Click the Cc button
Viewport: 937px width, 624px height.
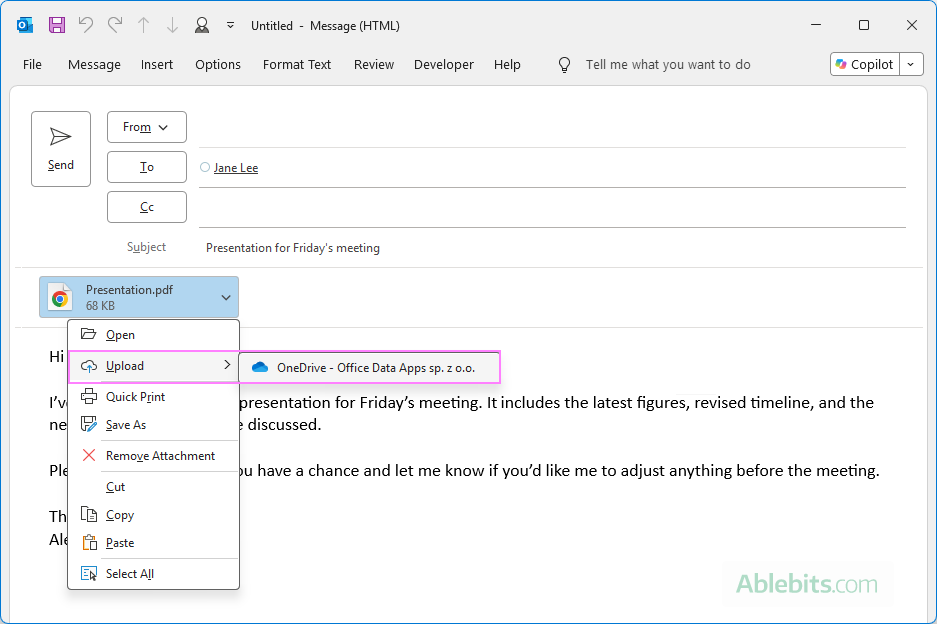[x=146, y=207]
